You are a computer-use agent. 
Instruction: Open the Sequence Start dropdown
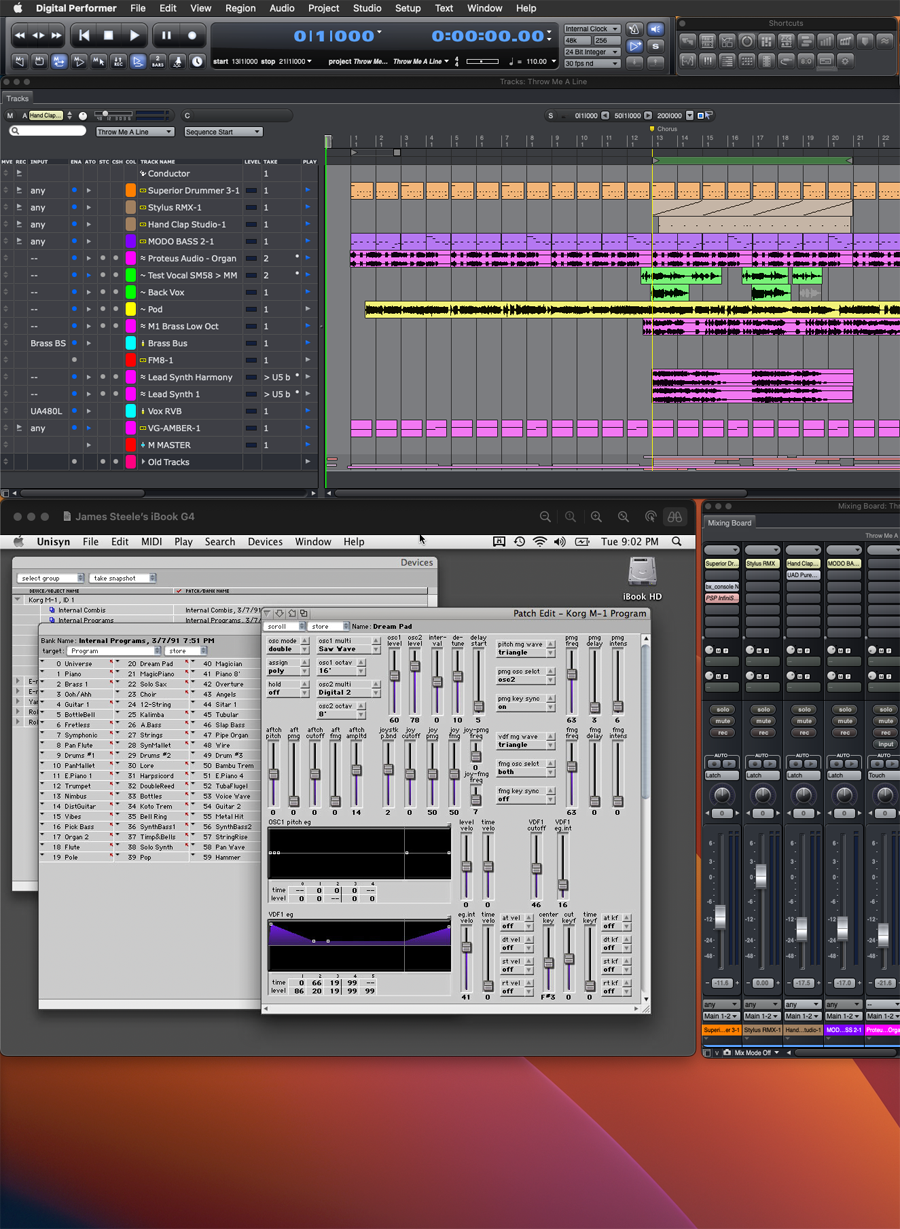(222, 132)
